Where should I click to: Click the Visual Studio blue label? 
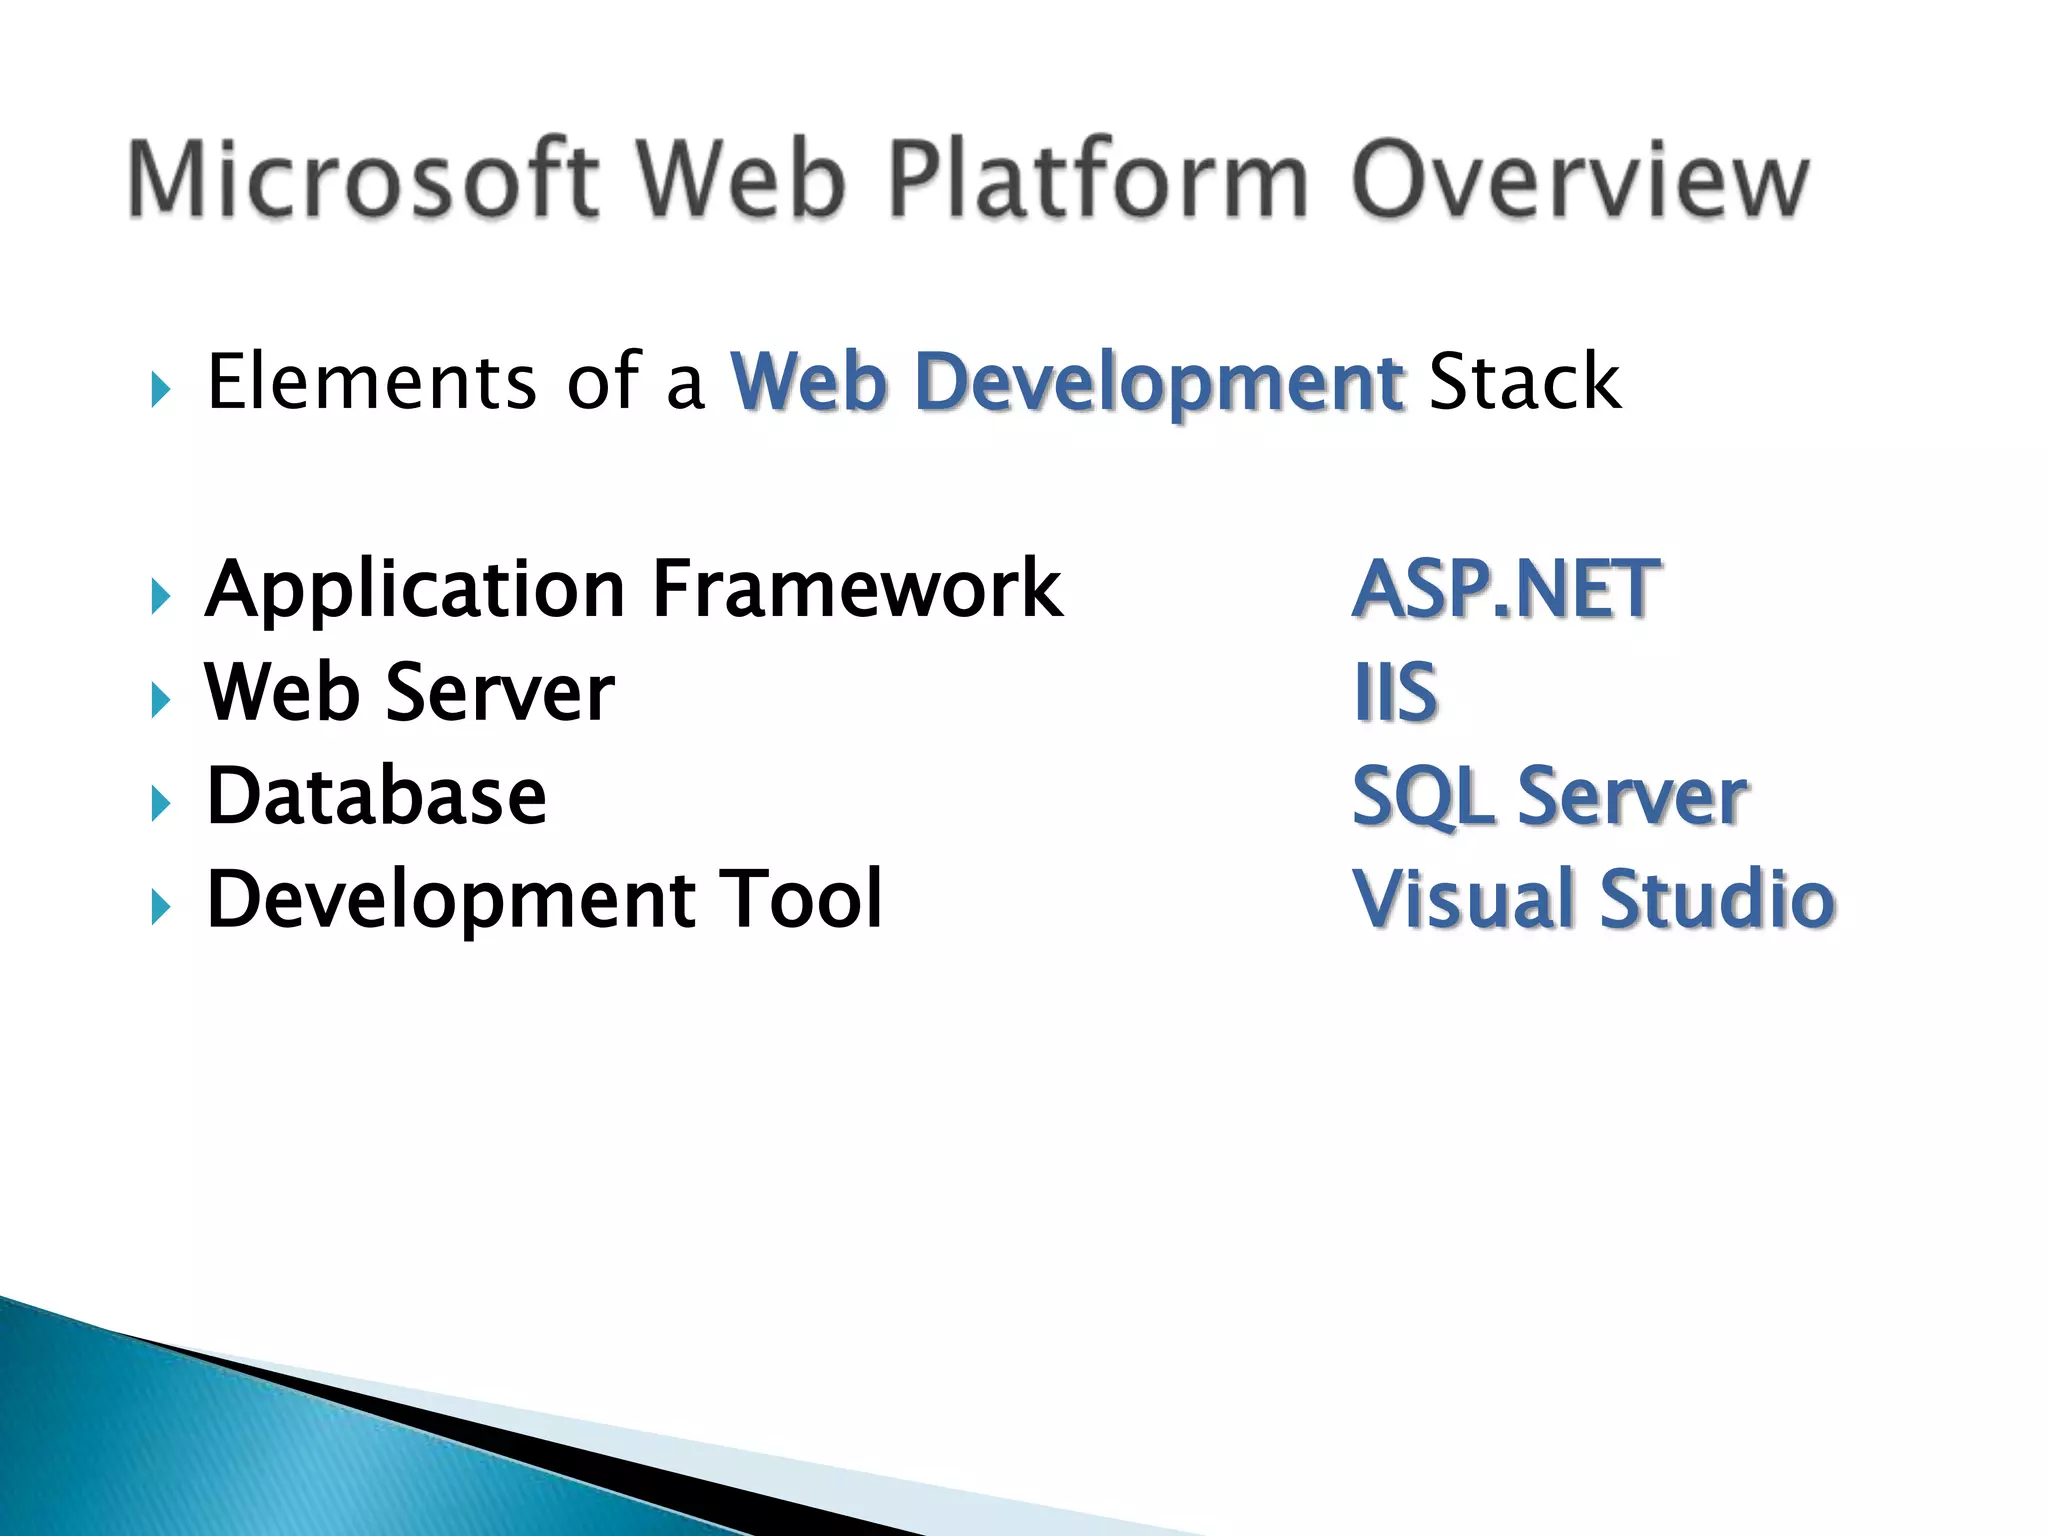click(1594, 900)
